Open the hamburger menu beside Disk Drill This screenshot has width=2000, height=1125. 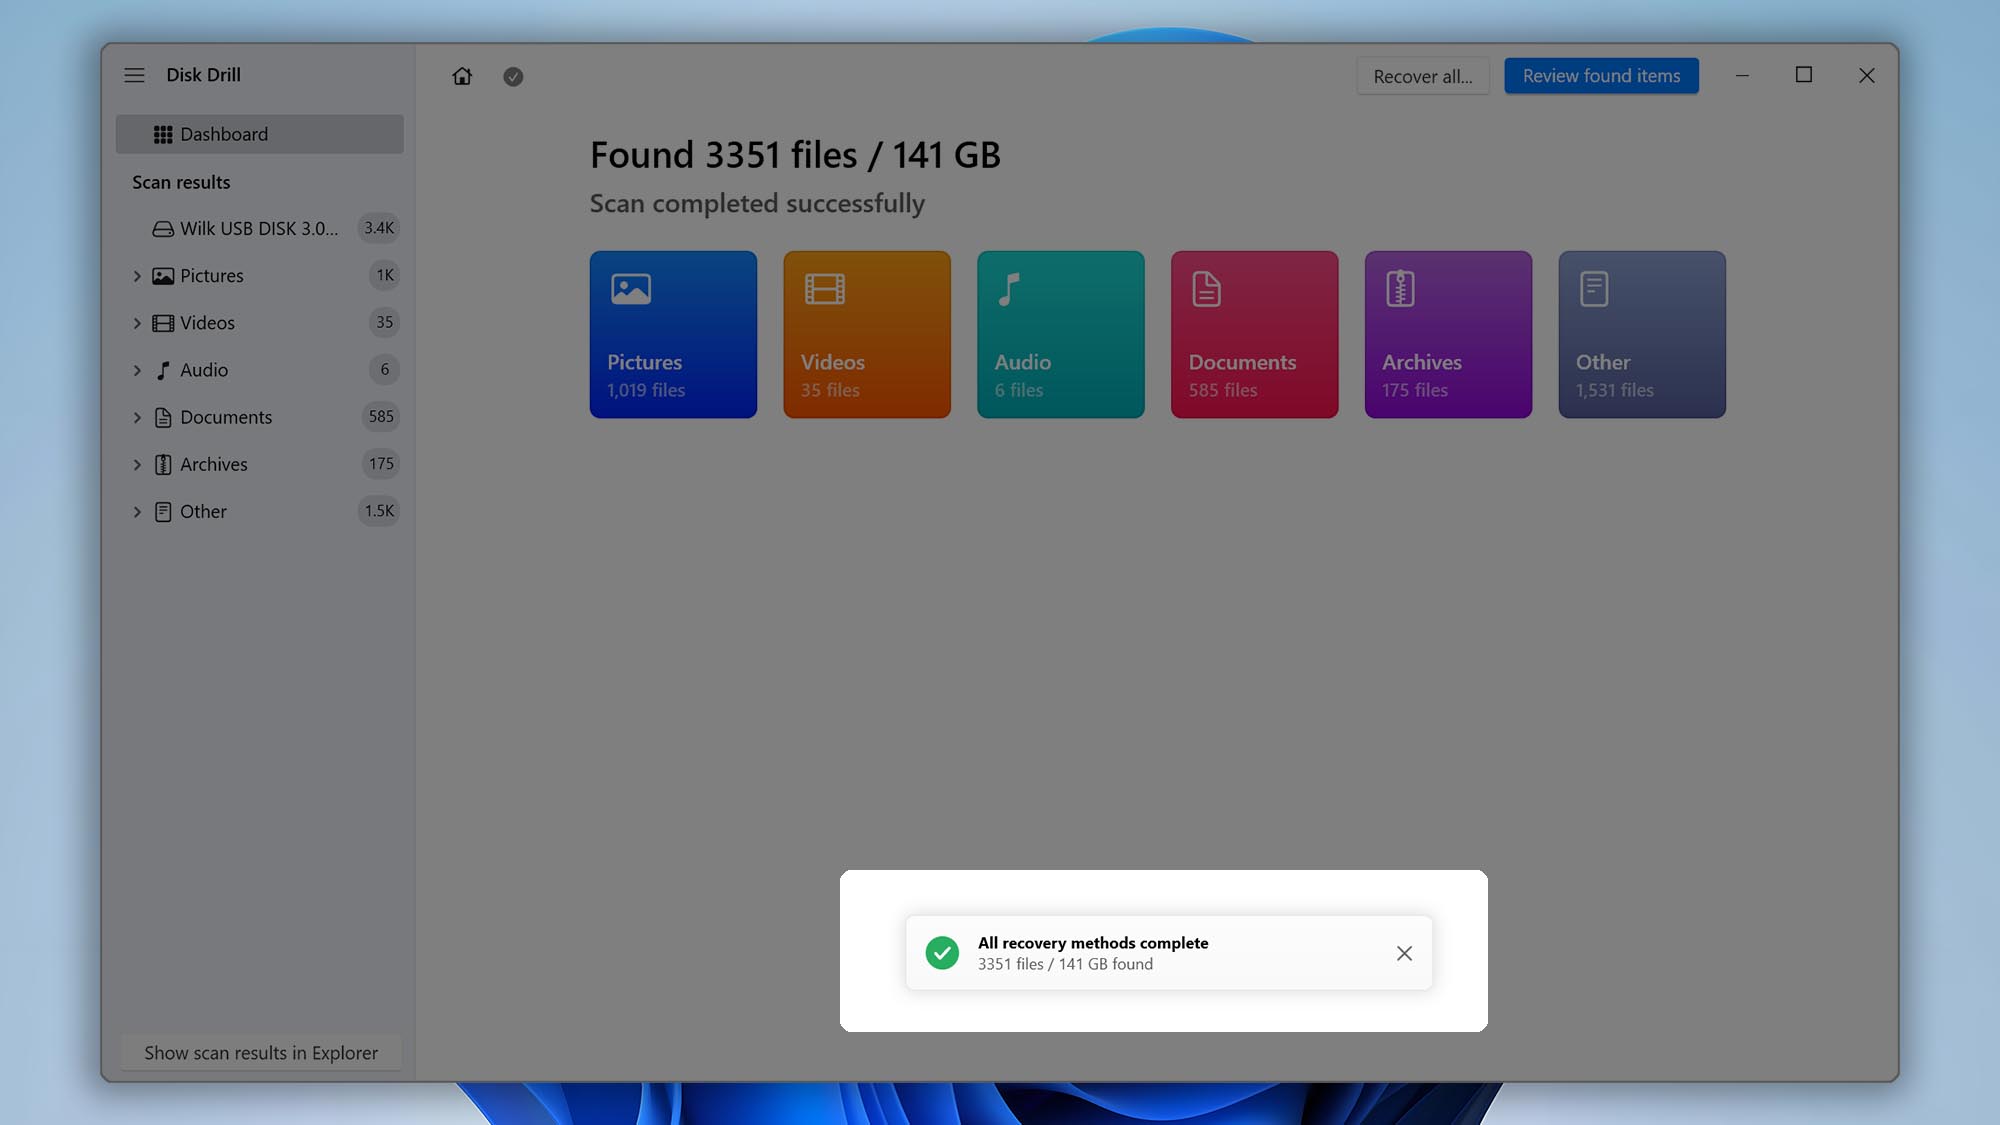click(134, 74)
